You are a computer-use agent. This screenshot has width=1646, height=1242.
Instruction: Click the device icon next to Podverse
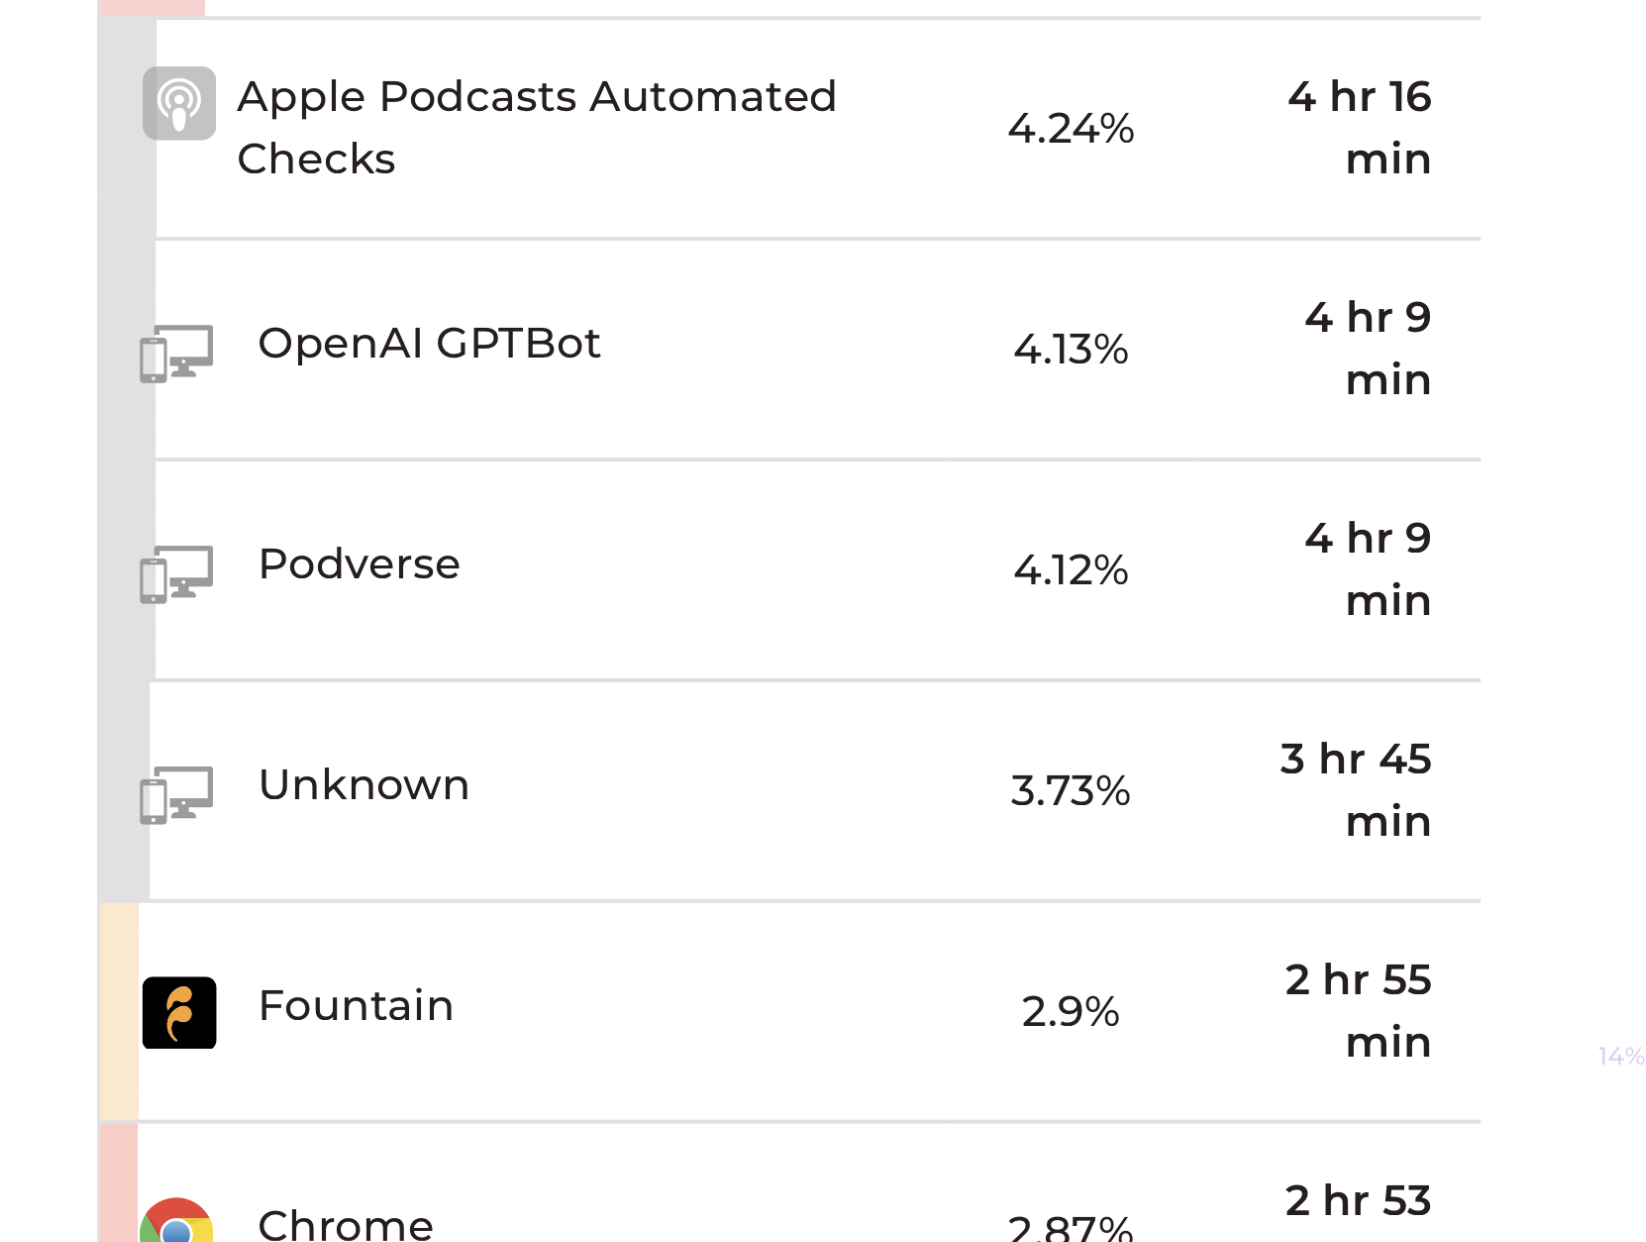pos(176,574)
